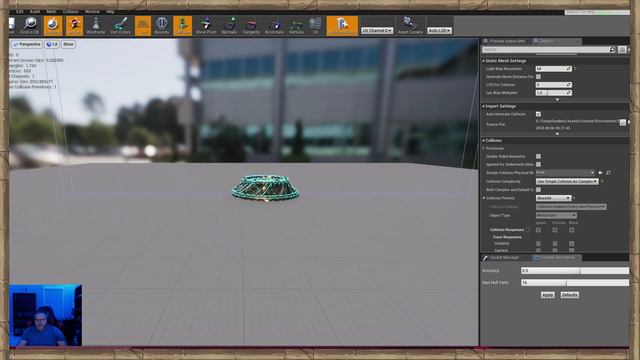This screenshot has width=640, height=360.
Task: Switch to the Socket Manager tab
Action: coord(505,258)
